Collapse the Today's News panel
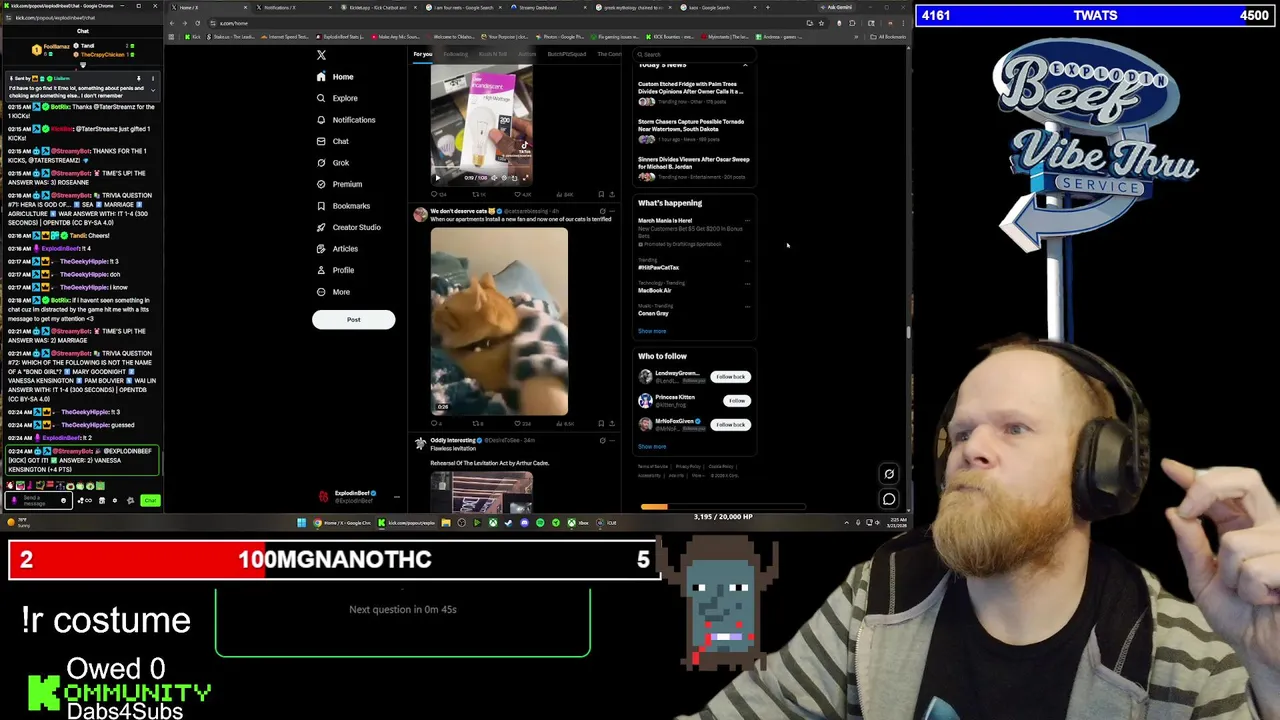1280x720 pixels. click(x=745, y=65)
